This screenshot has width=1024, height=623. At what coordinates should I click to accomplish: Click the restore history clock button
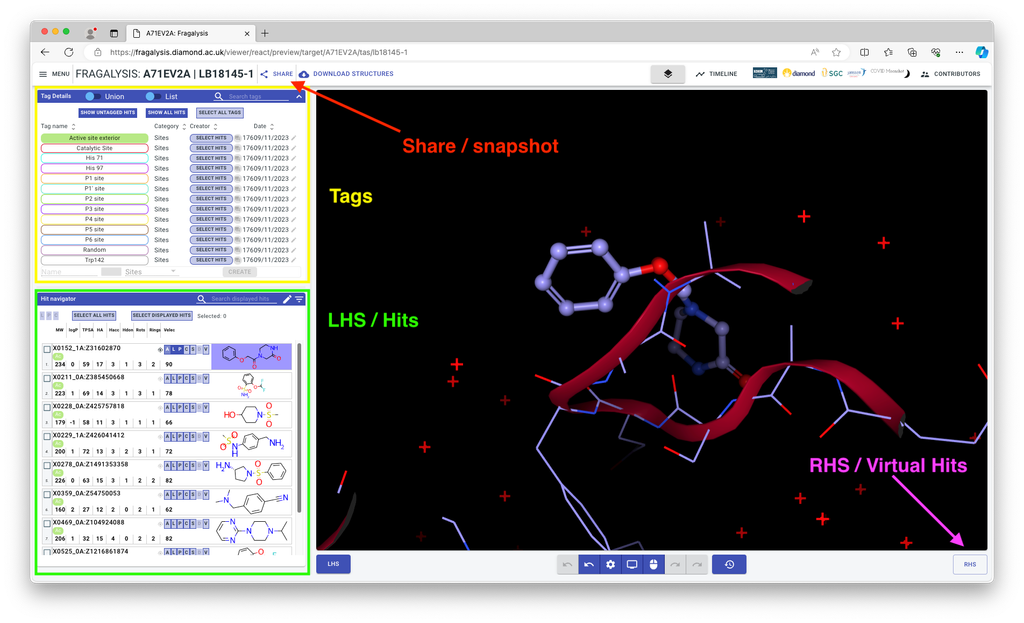(729, 565)
